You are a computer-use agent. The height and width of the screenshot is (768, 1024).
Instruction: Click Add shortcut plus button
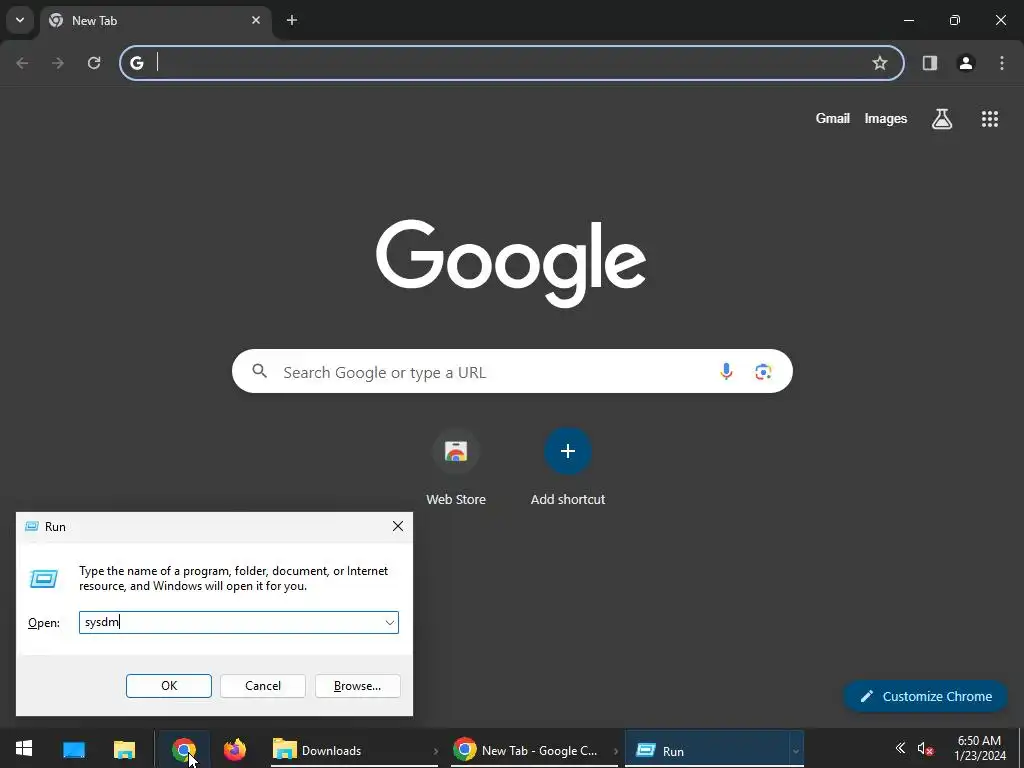(x=568, y=451)
